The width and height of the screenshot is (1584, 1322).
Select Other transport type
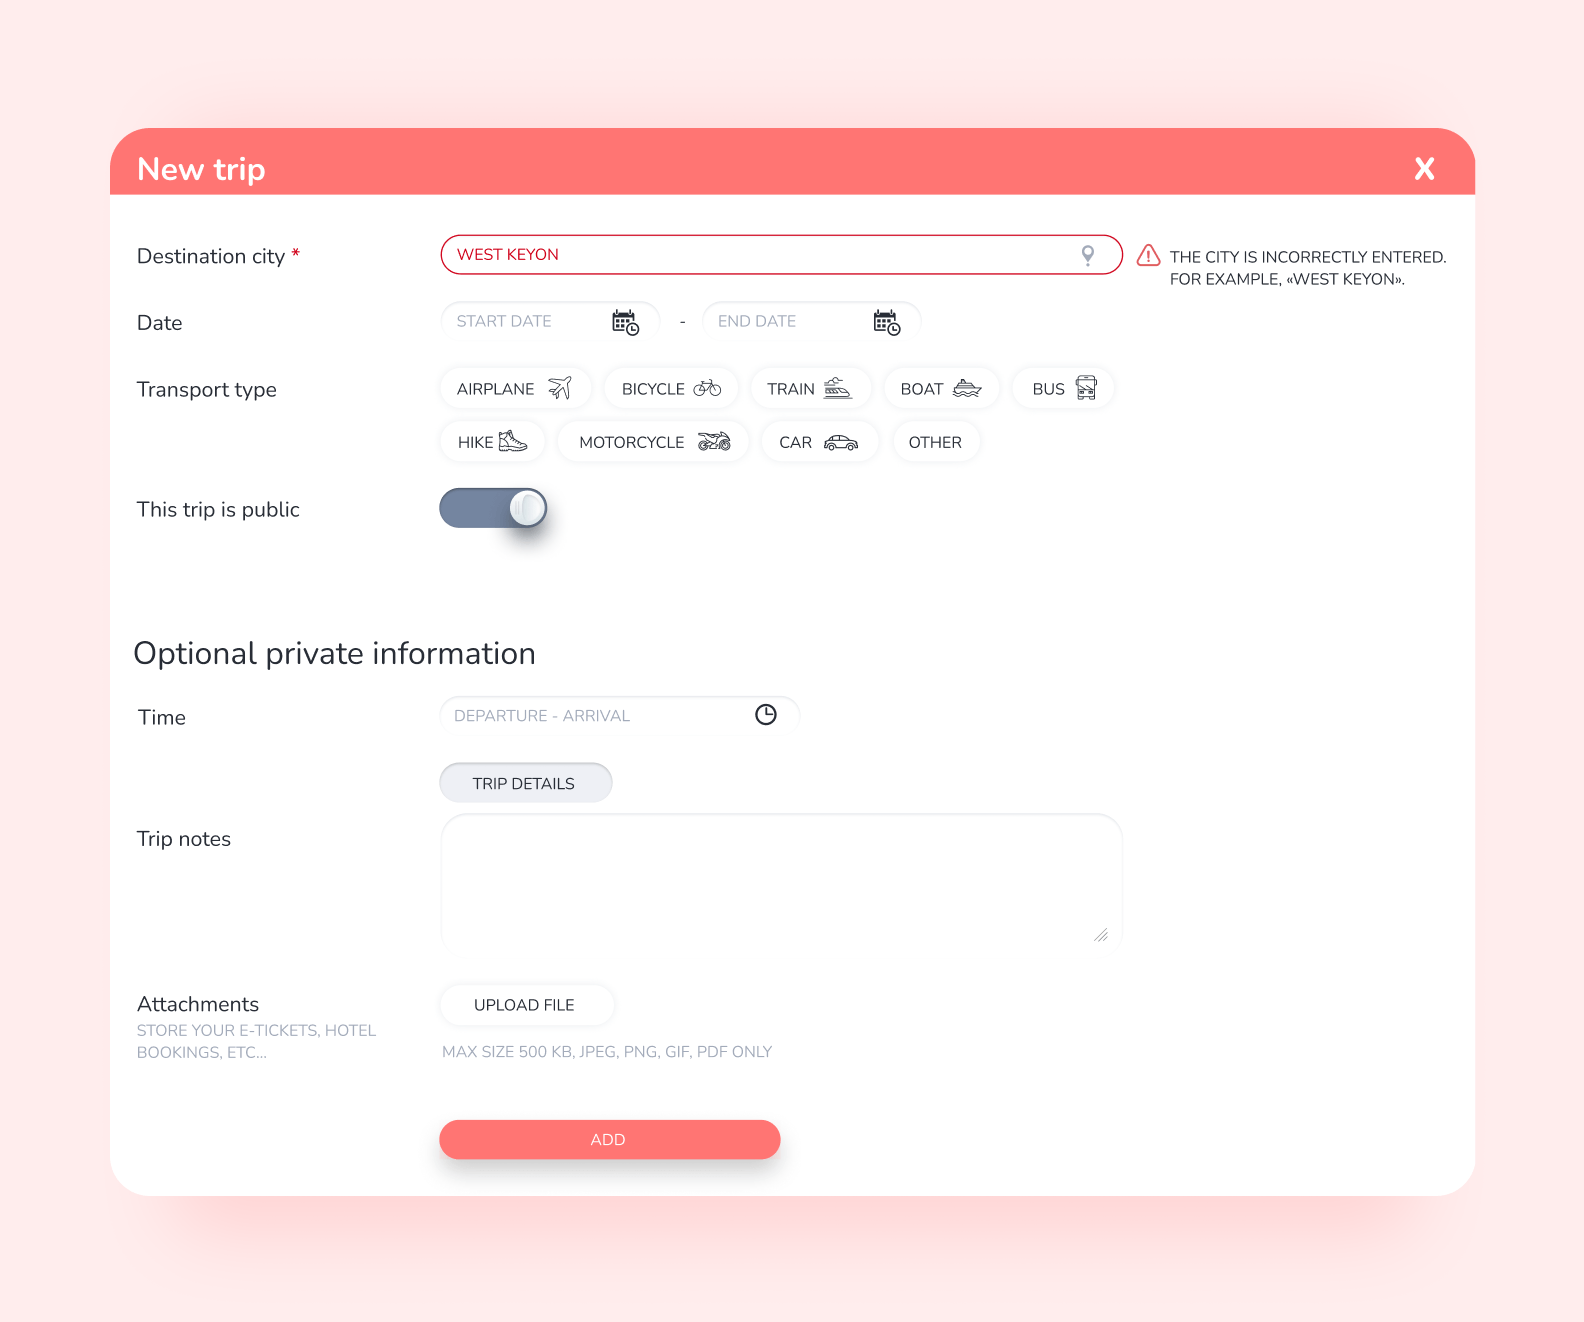(935, 442)
